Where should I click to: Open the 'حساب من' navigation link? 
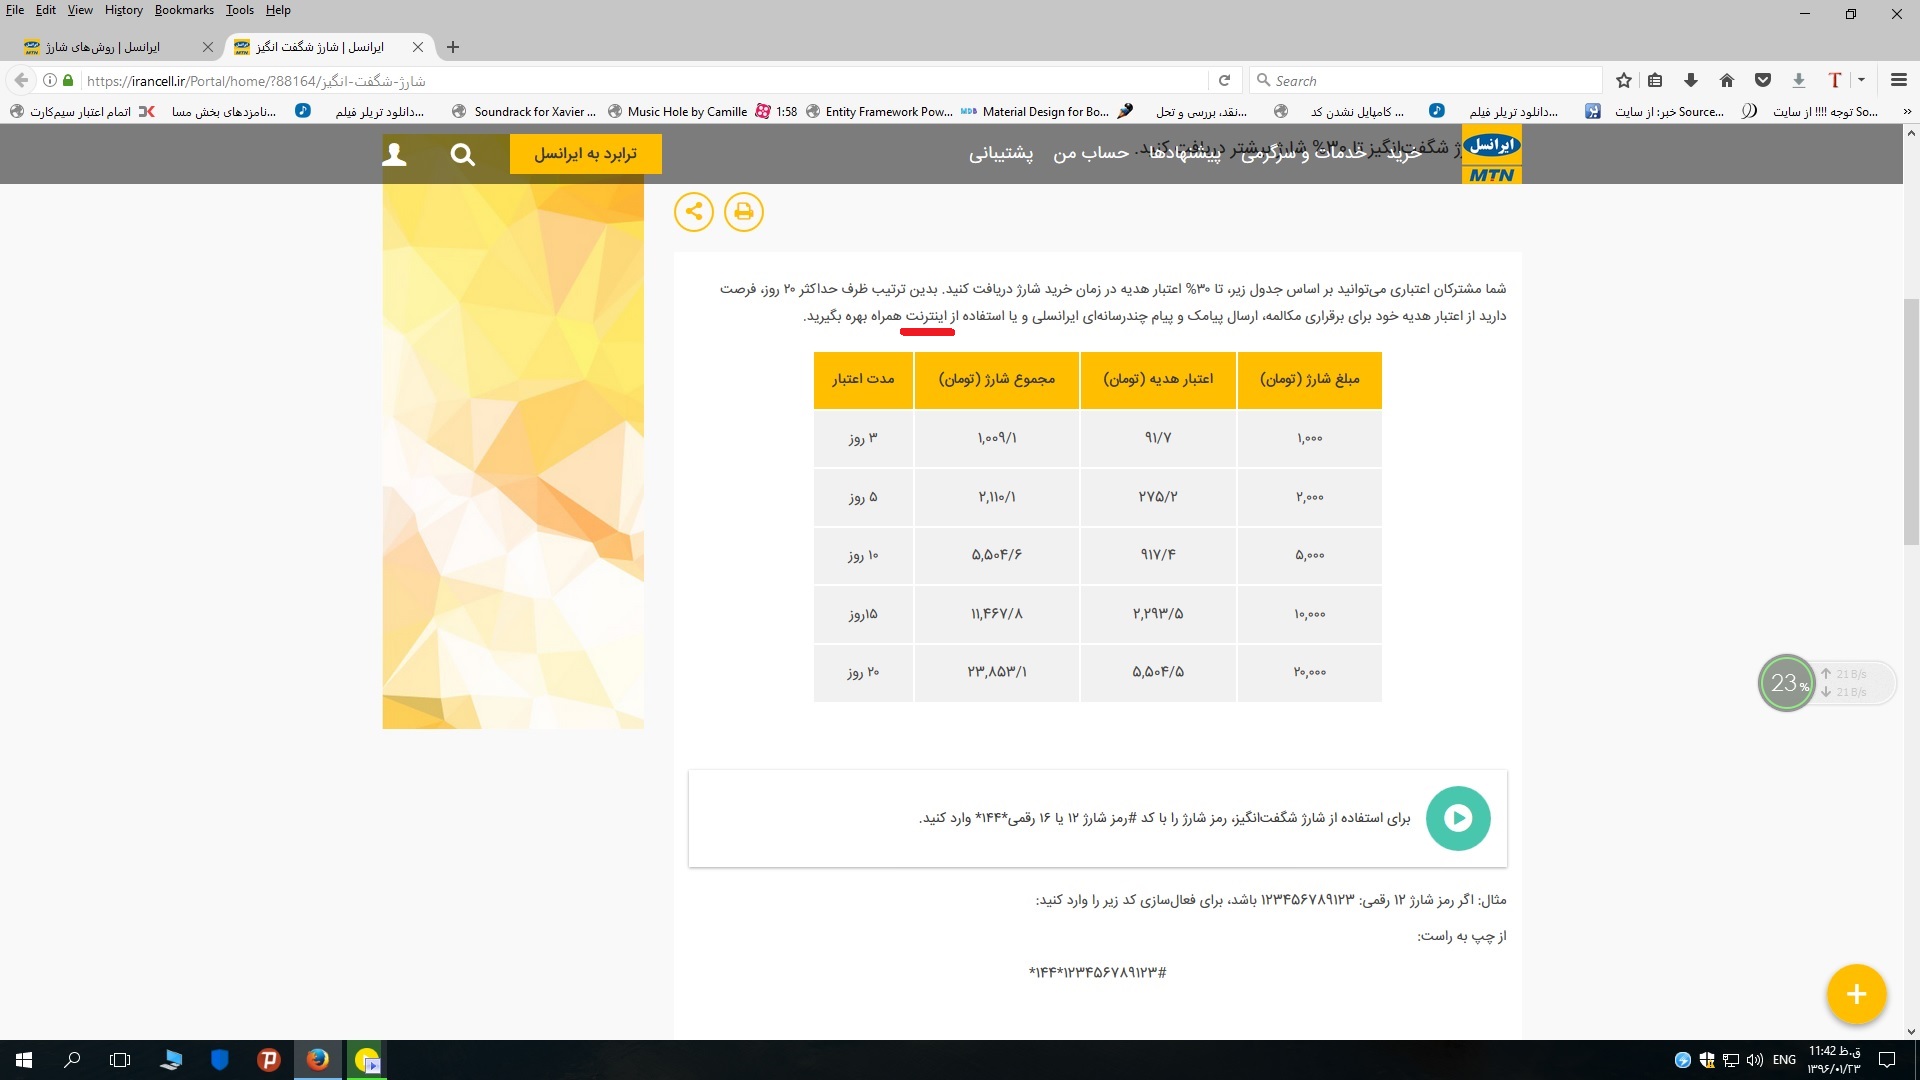click(x=1091, y=153)
